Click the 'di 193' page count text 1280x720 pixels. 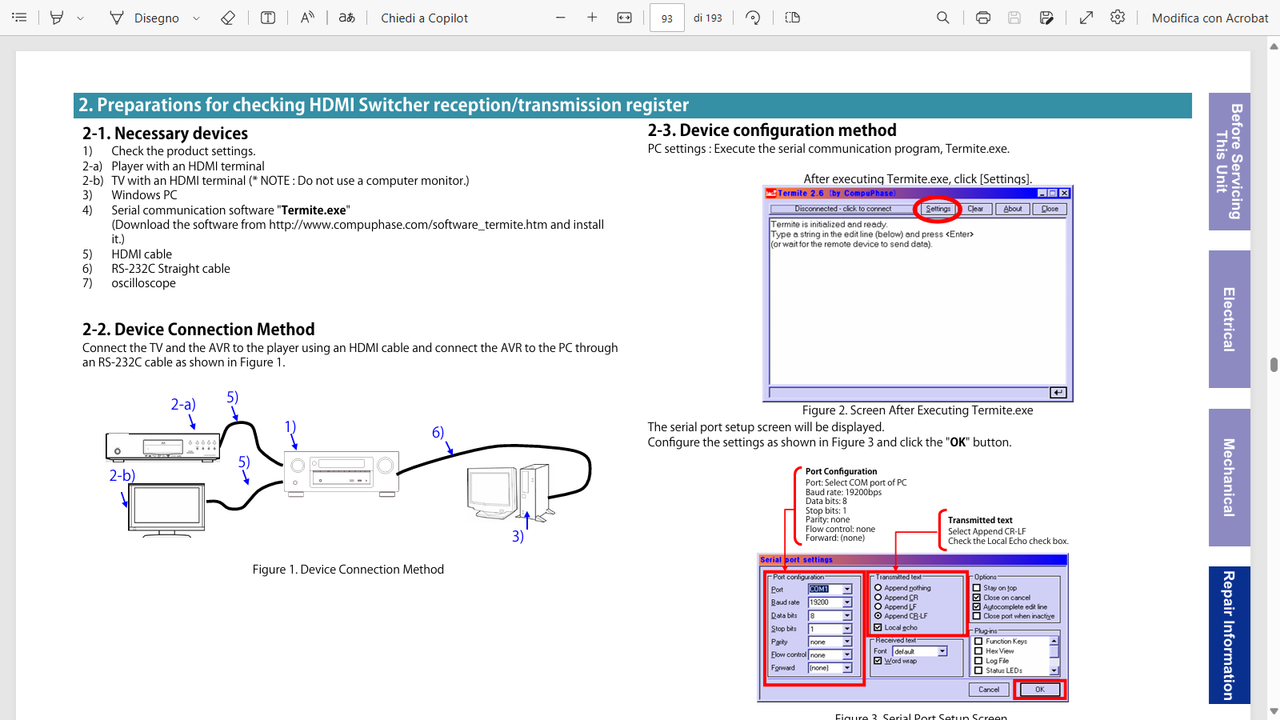pos(707,18)
